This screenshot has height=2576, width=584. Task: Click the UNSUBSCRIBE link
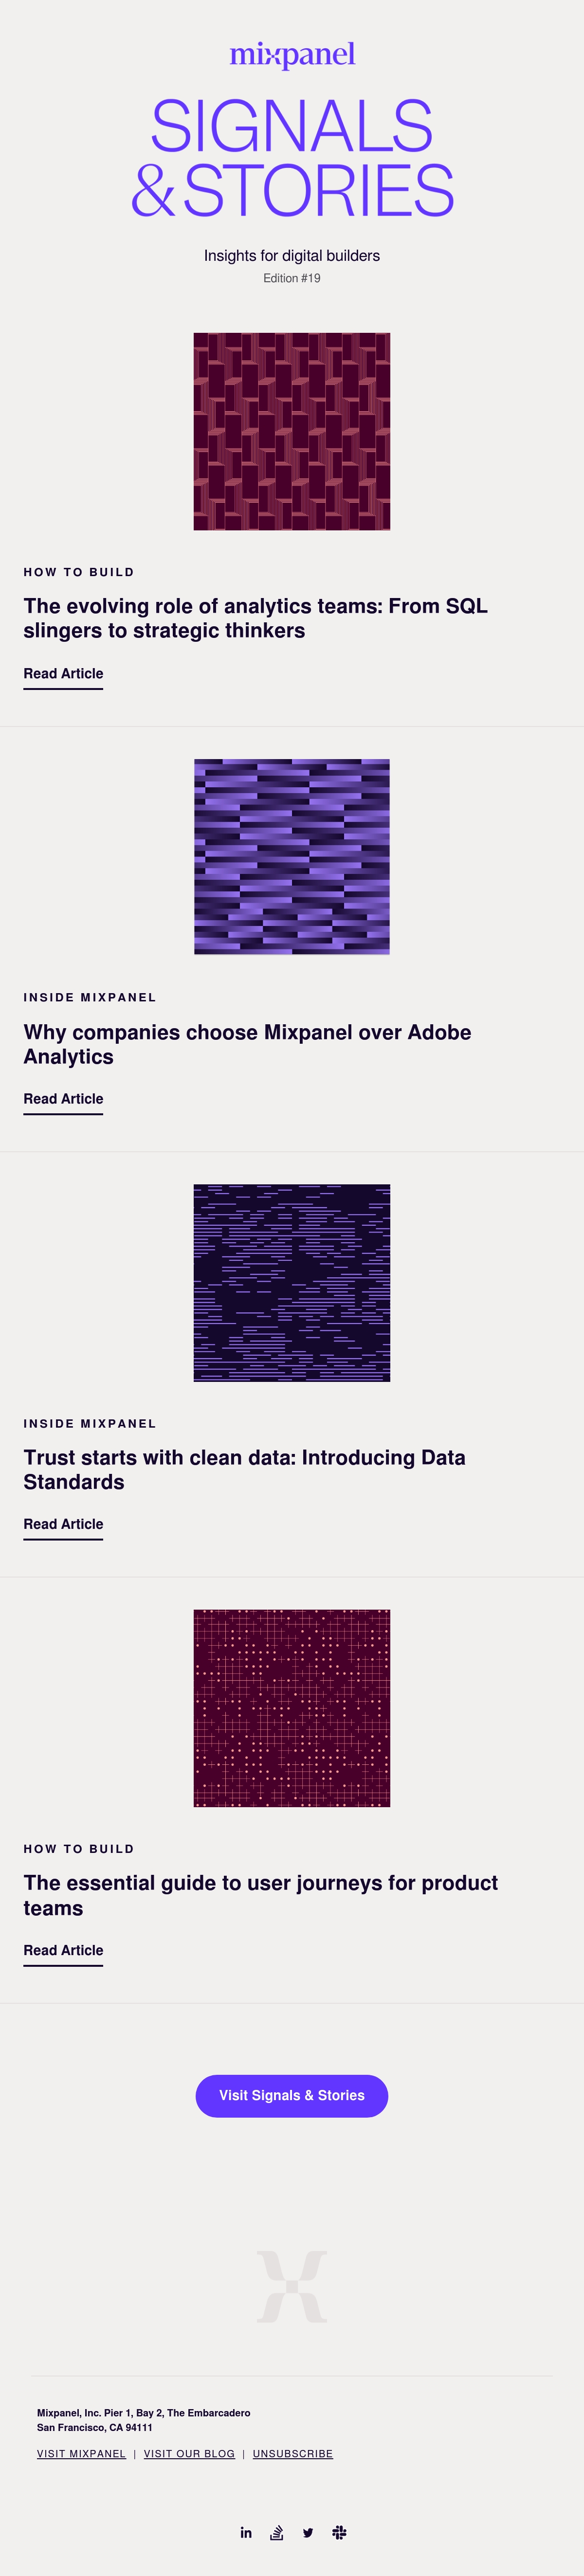293,2453
